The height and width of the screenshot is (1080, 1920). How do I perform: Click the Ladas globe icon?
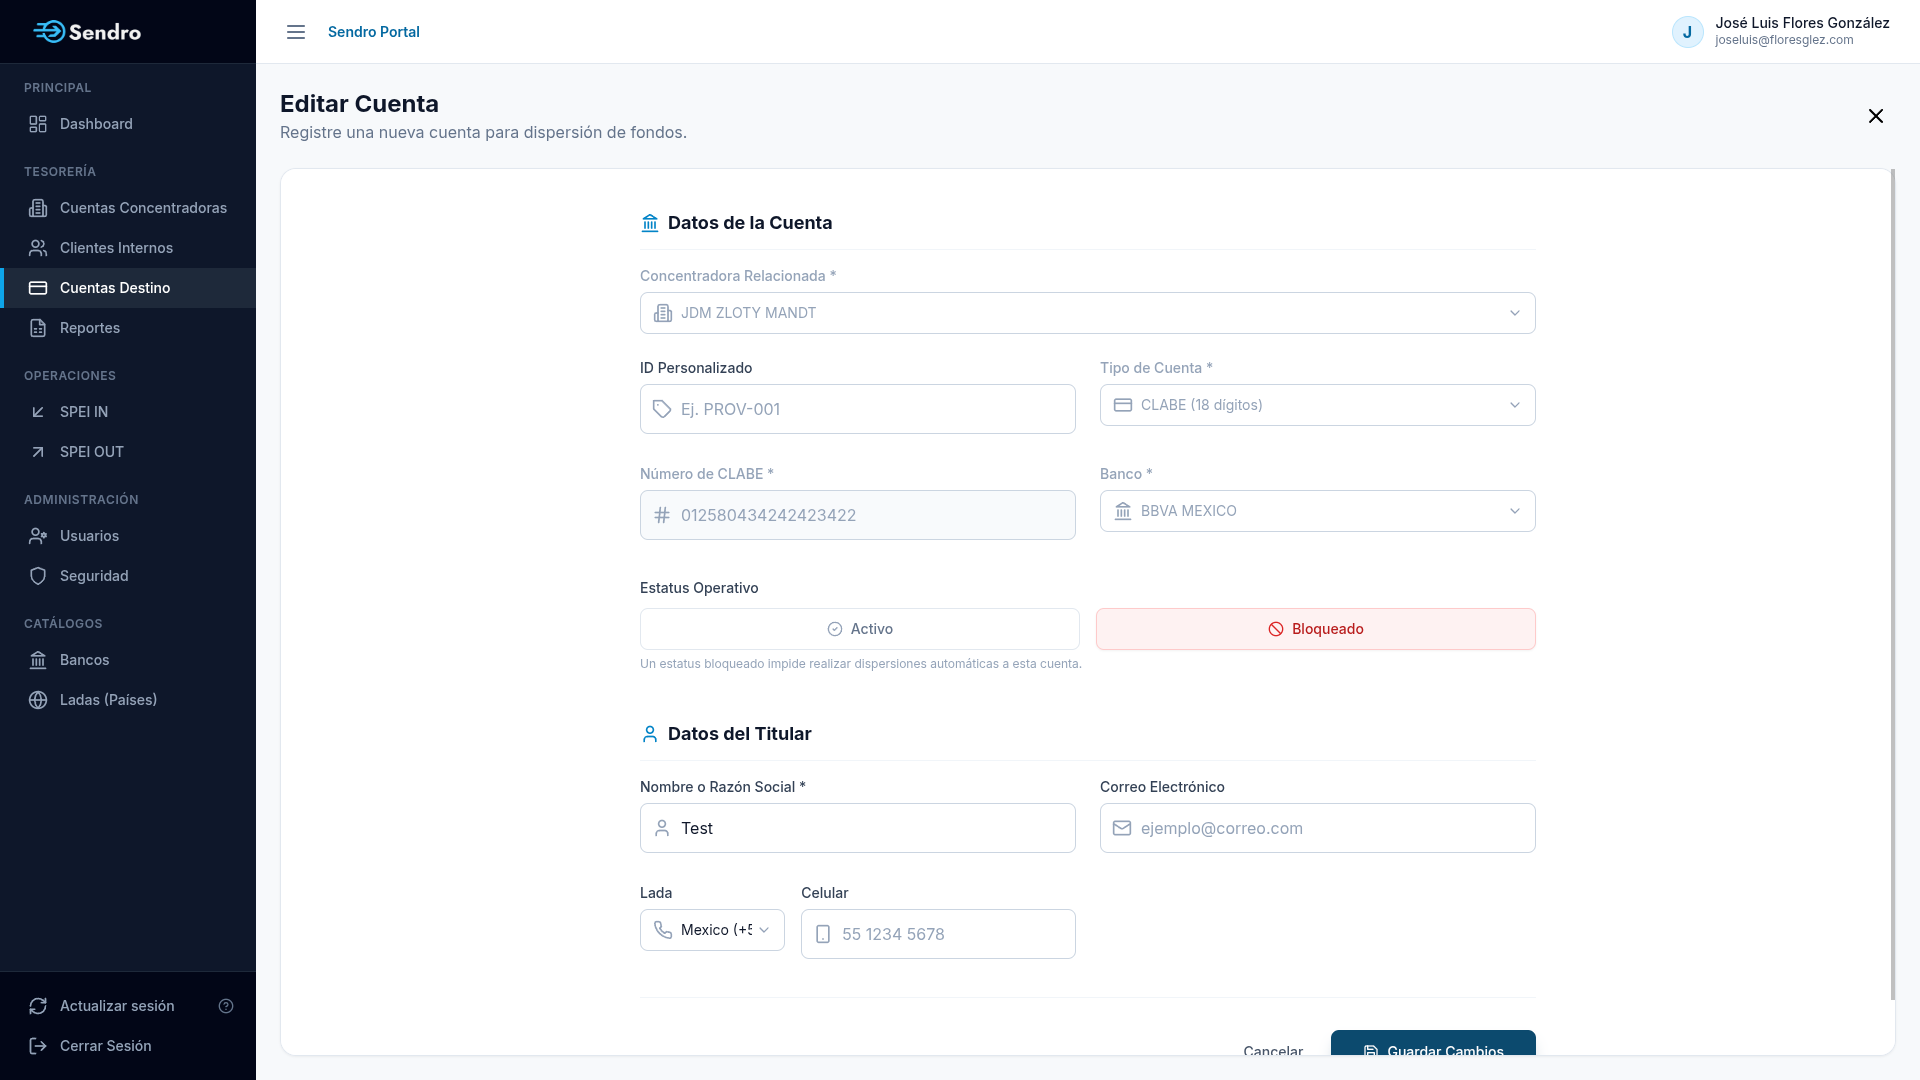(x=38, y=700)
